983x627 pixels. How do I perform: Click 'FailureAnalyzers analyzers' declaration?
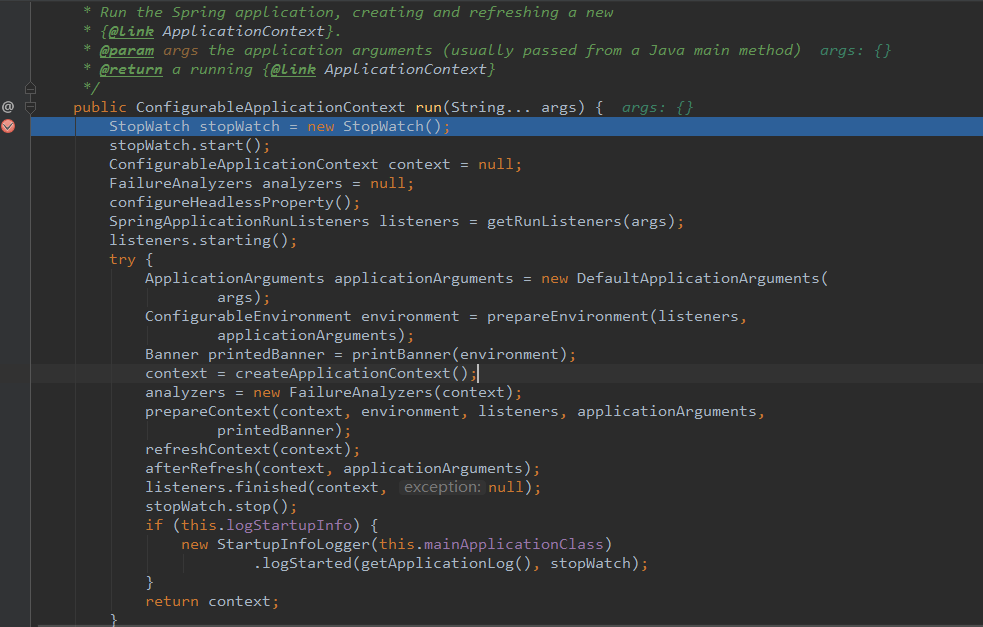pyautogui.click(x=226, y=183)
